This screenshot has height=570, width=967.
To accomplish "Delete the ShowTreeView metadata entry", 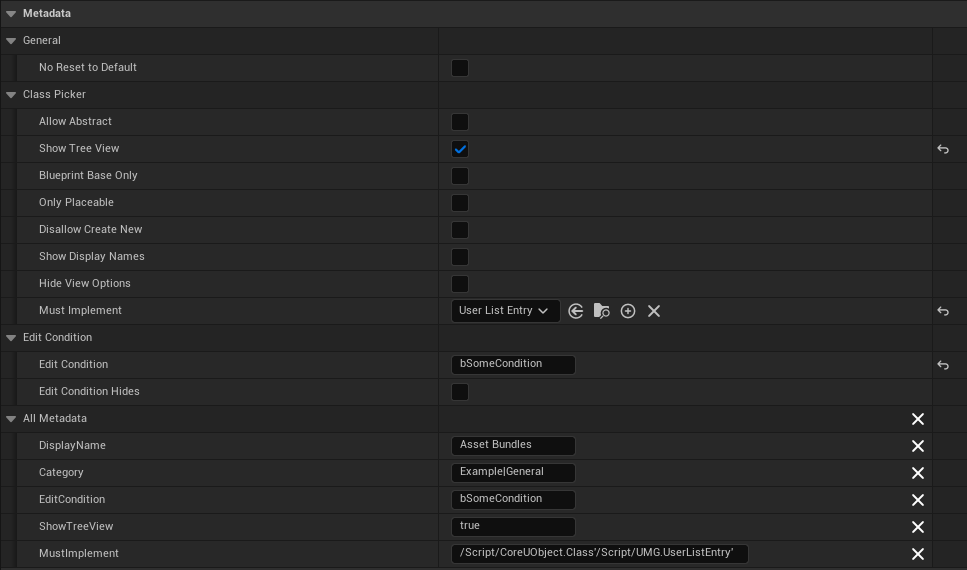I will [x=918, y=527].
